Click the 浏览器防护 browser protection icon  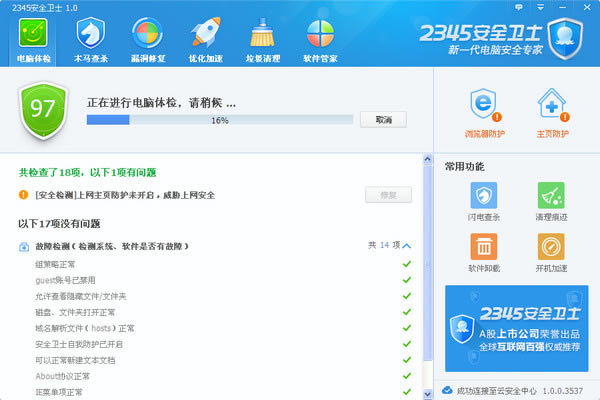coord(482,111)
